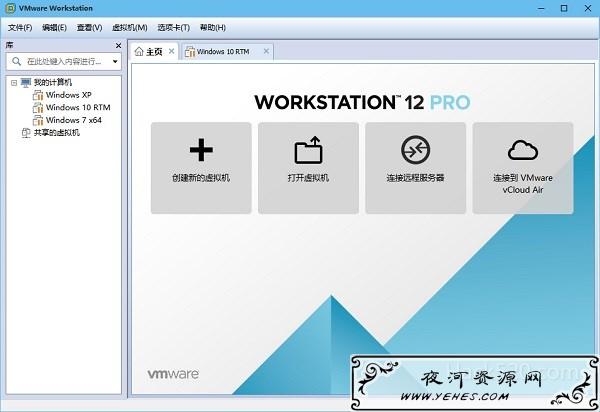
Task: Click the VMware Workstation title bar icon
Action: tap(11, 8)
